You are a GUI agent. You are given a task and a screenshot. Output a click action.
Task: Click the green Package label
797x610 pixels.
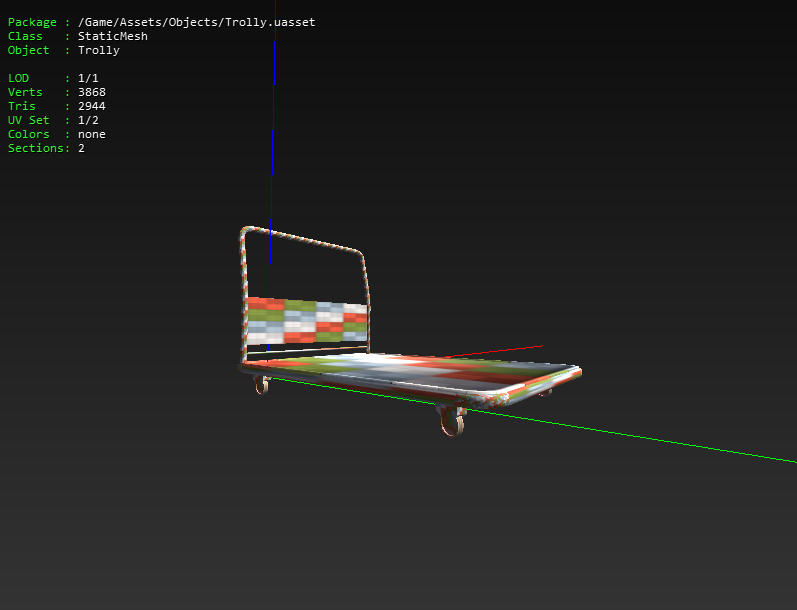click(x=32, y=22)
